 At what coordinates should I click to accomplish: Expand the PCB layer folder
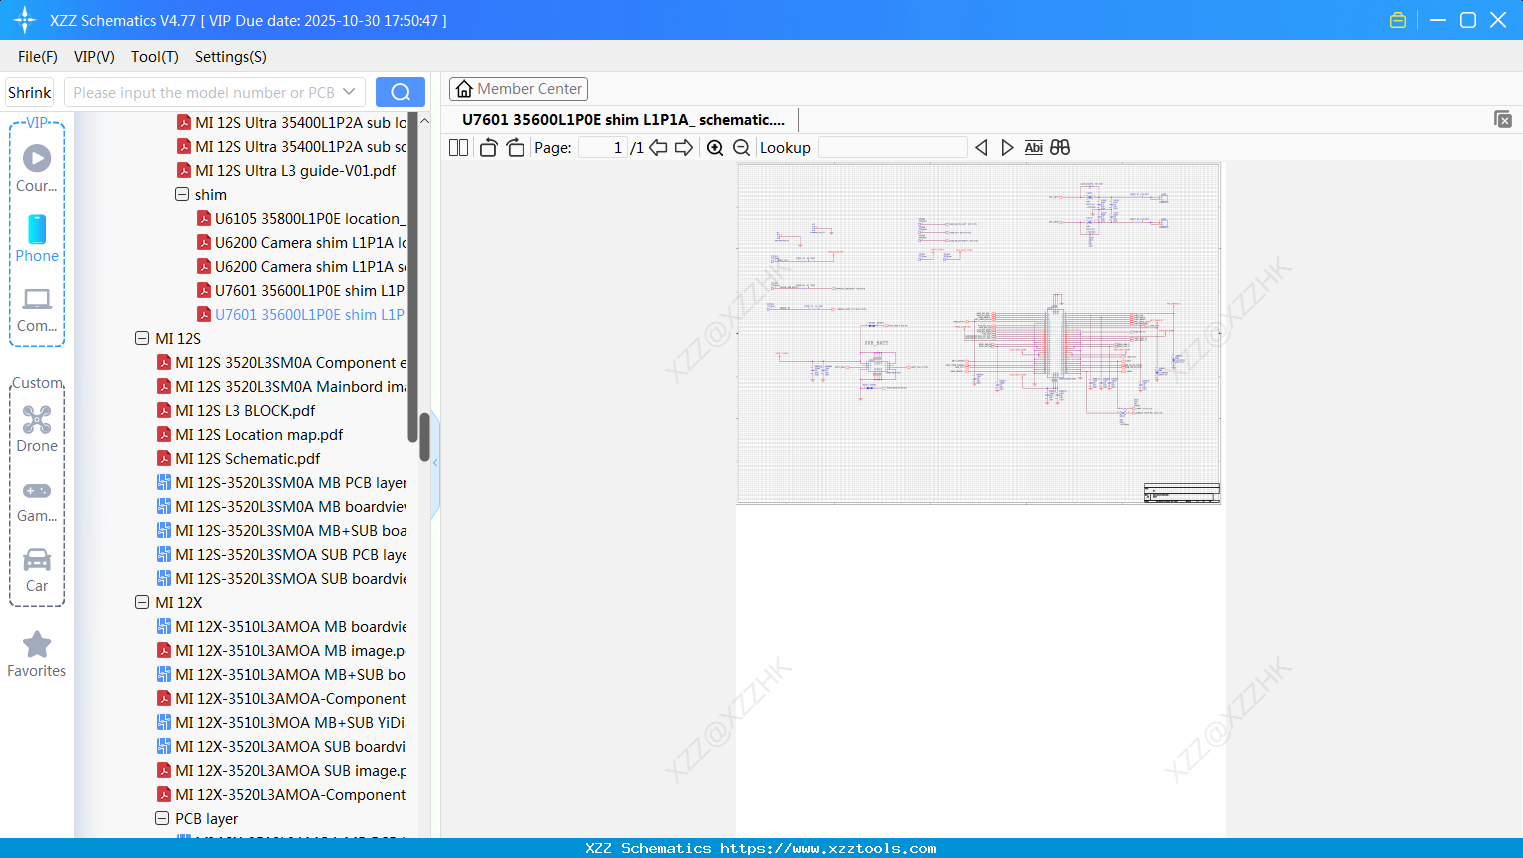point(162,818)
